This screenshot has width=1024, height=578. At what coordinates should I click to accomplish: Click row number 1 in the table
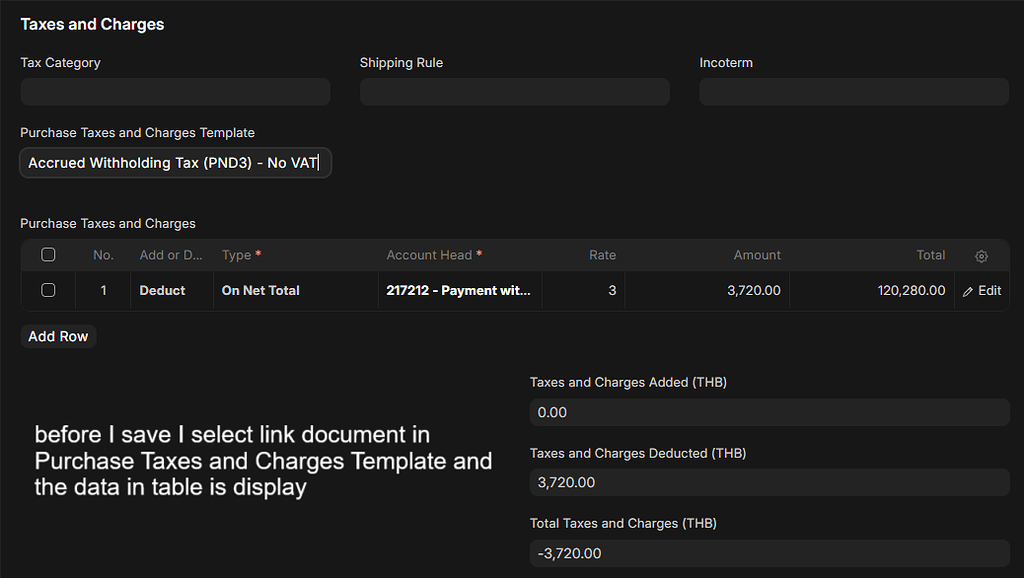pos(103,291)
